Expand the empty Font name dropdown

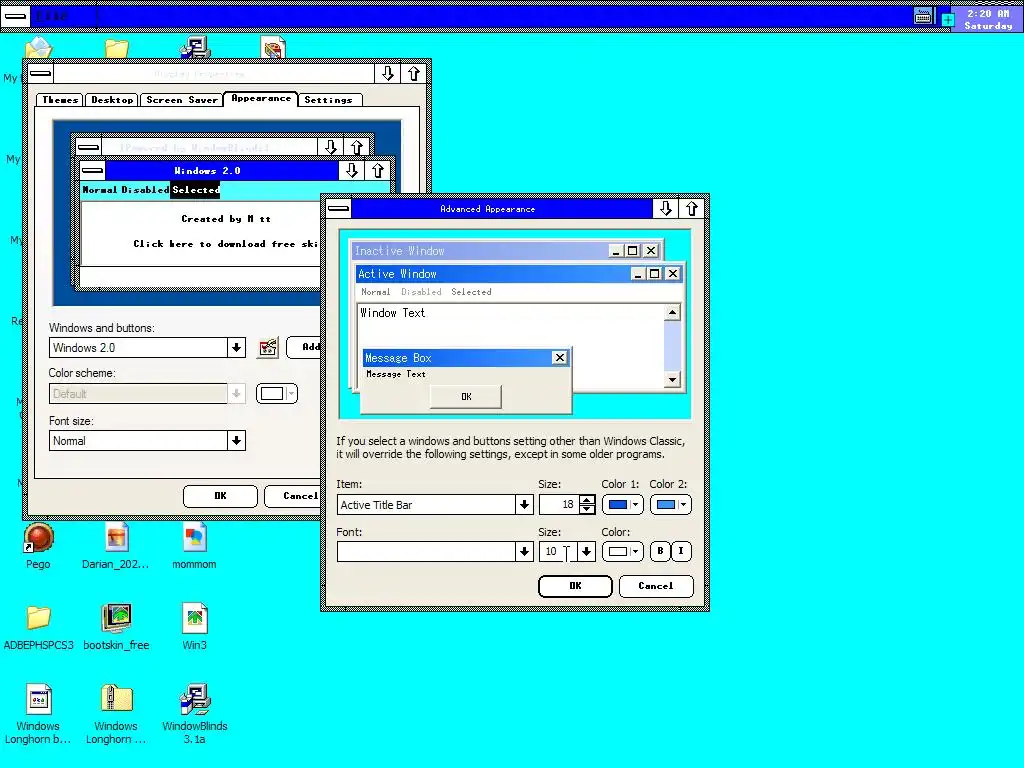coord(524,552)
